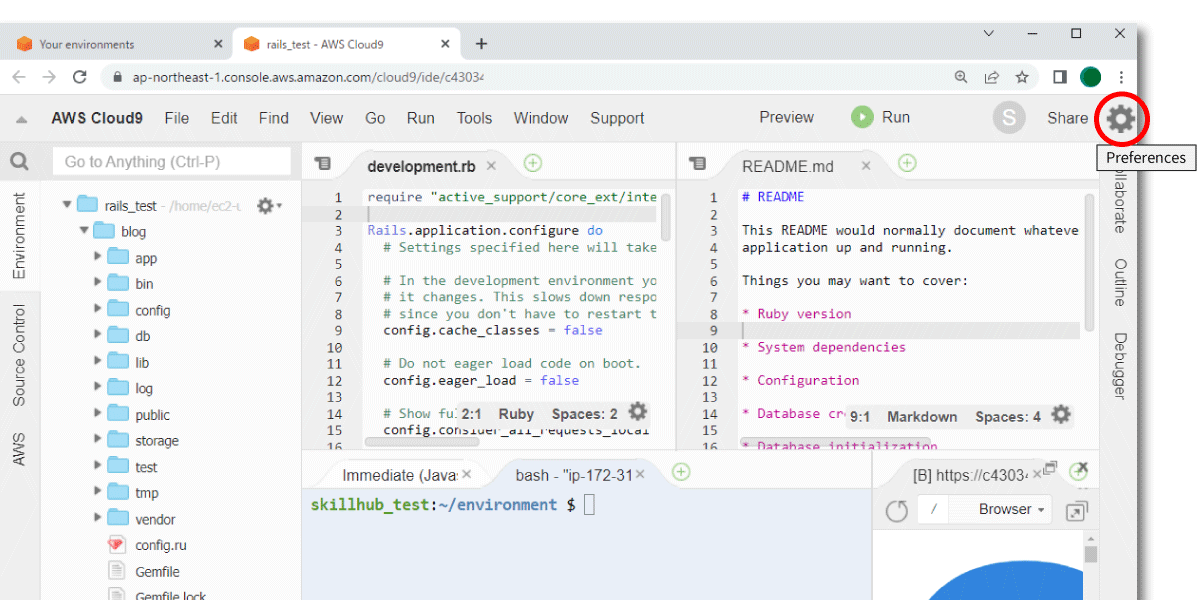This screenshot has height=600, width=1200.
Task: Open the View menu
Action: [326, 118]
